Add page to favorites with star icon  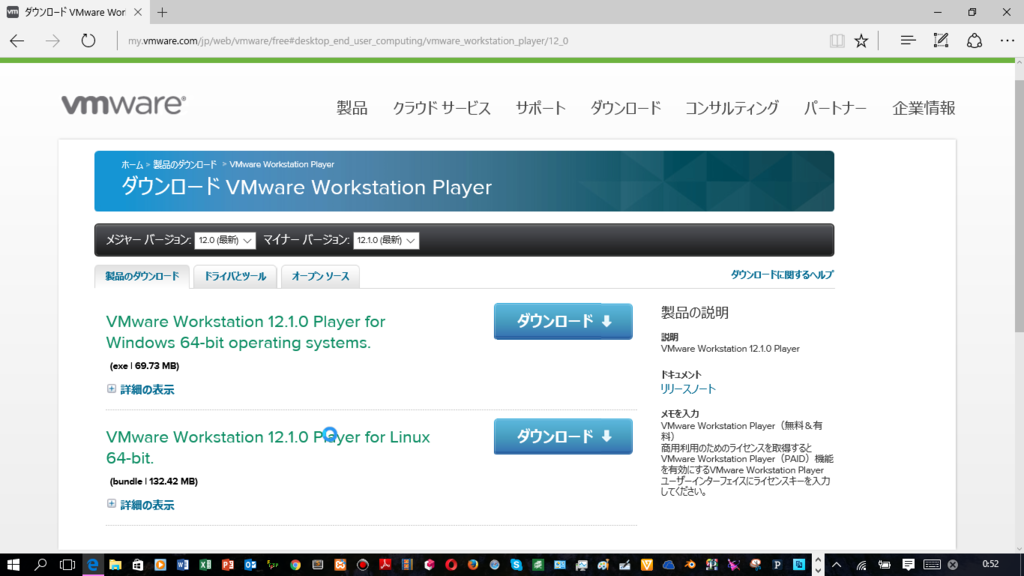coord(861,40)
